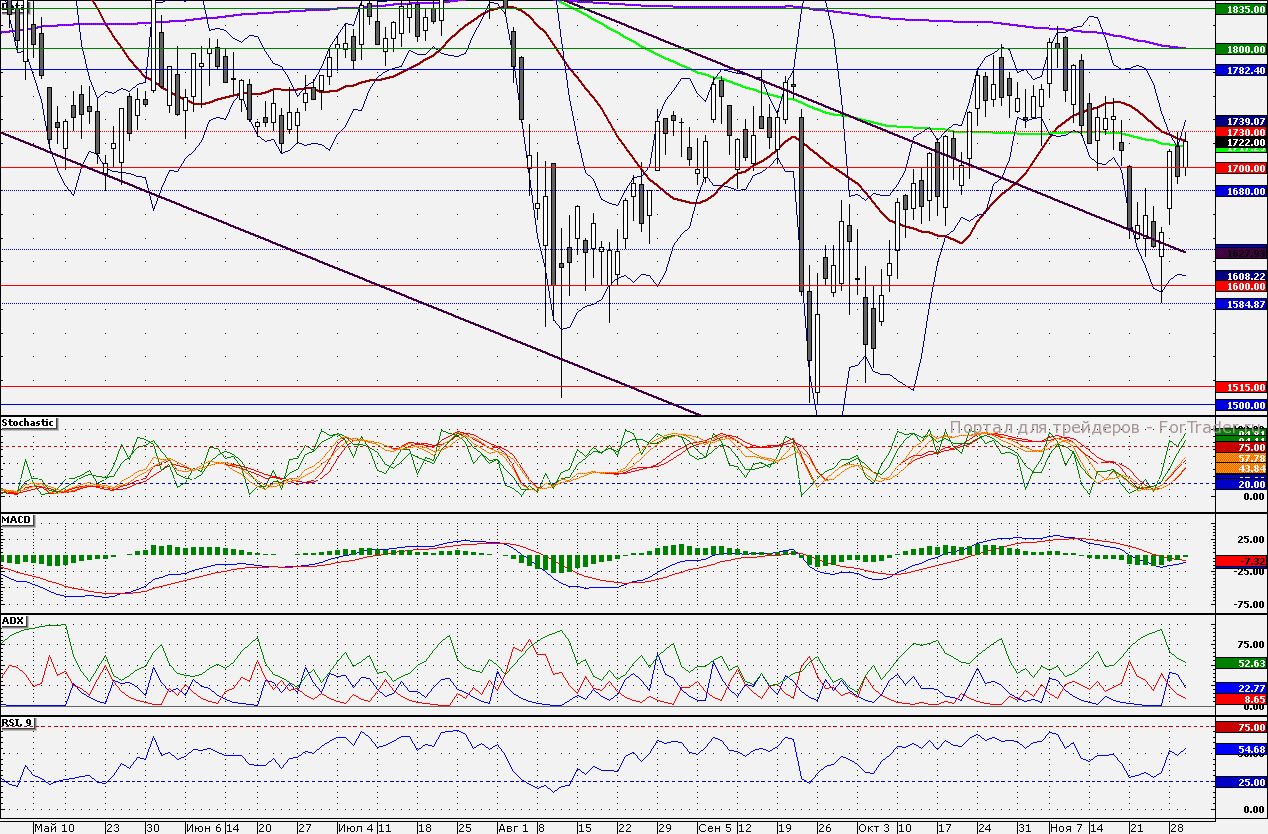Click the Май 10 date on time axis
The width and height of the screenshot is (1268, 834).
click(x=54, y=828)
